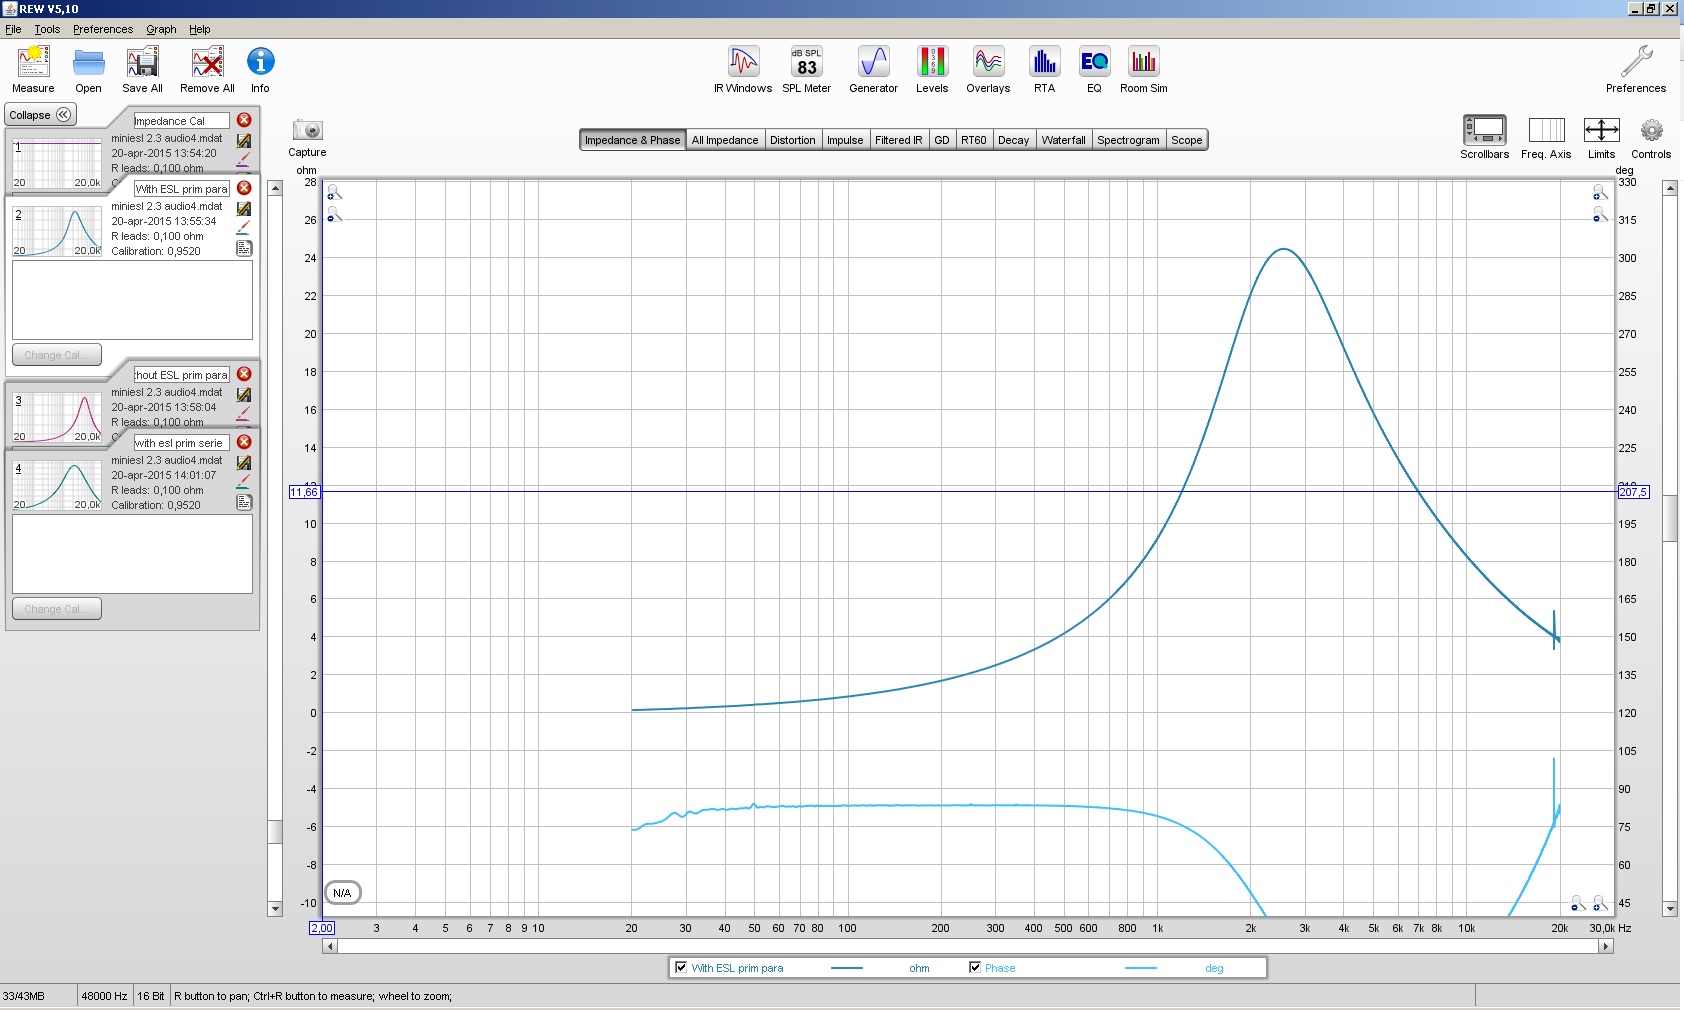The image size is (1684, 1010).
Task: Switch to RT60 tab
Action: click(x=974, y=140)
